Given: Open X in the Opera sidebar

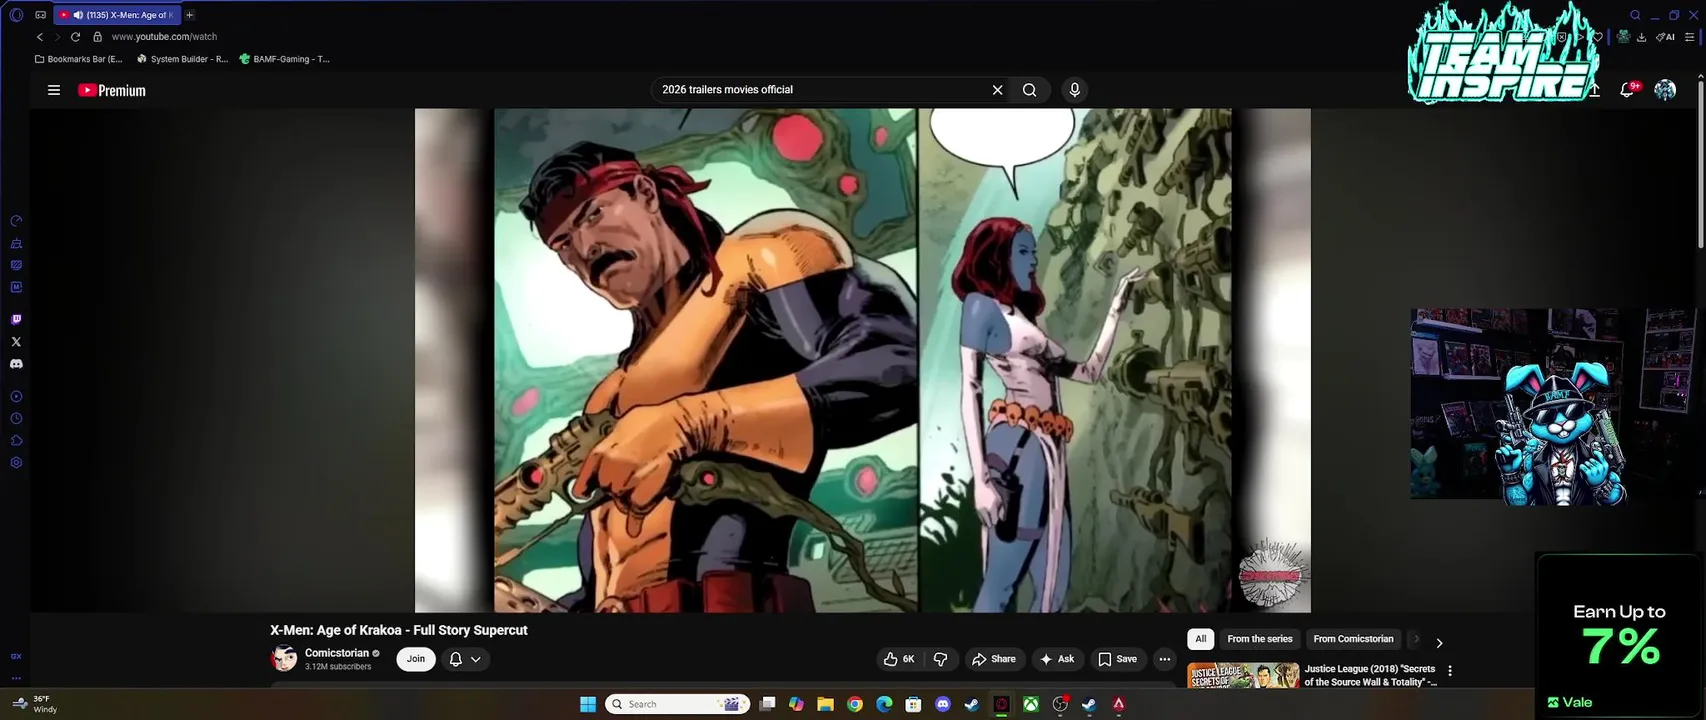Looking at the screenshot, I should pyautogui.click(x=16, y=342).
